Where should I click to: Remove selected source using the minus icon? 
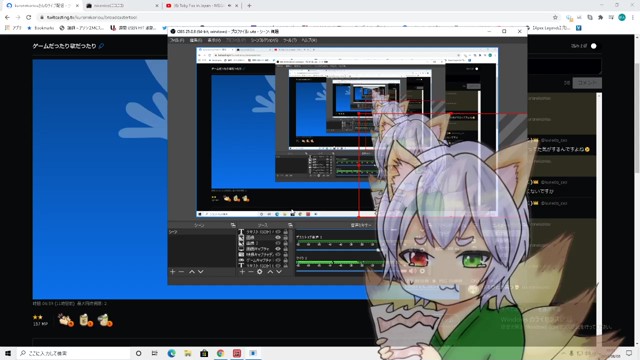251,272
